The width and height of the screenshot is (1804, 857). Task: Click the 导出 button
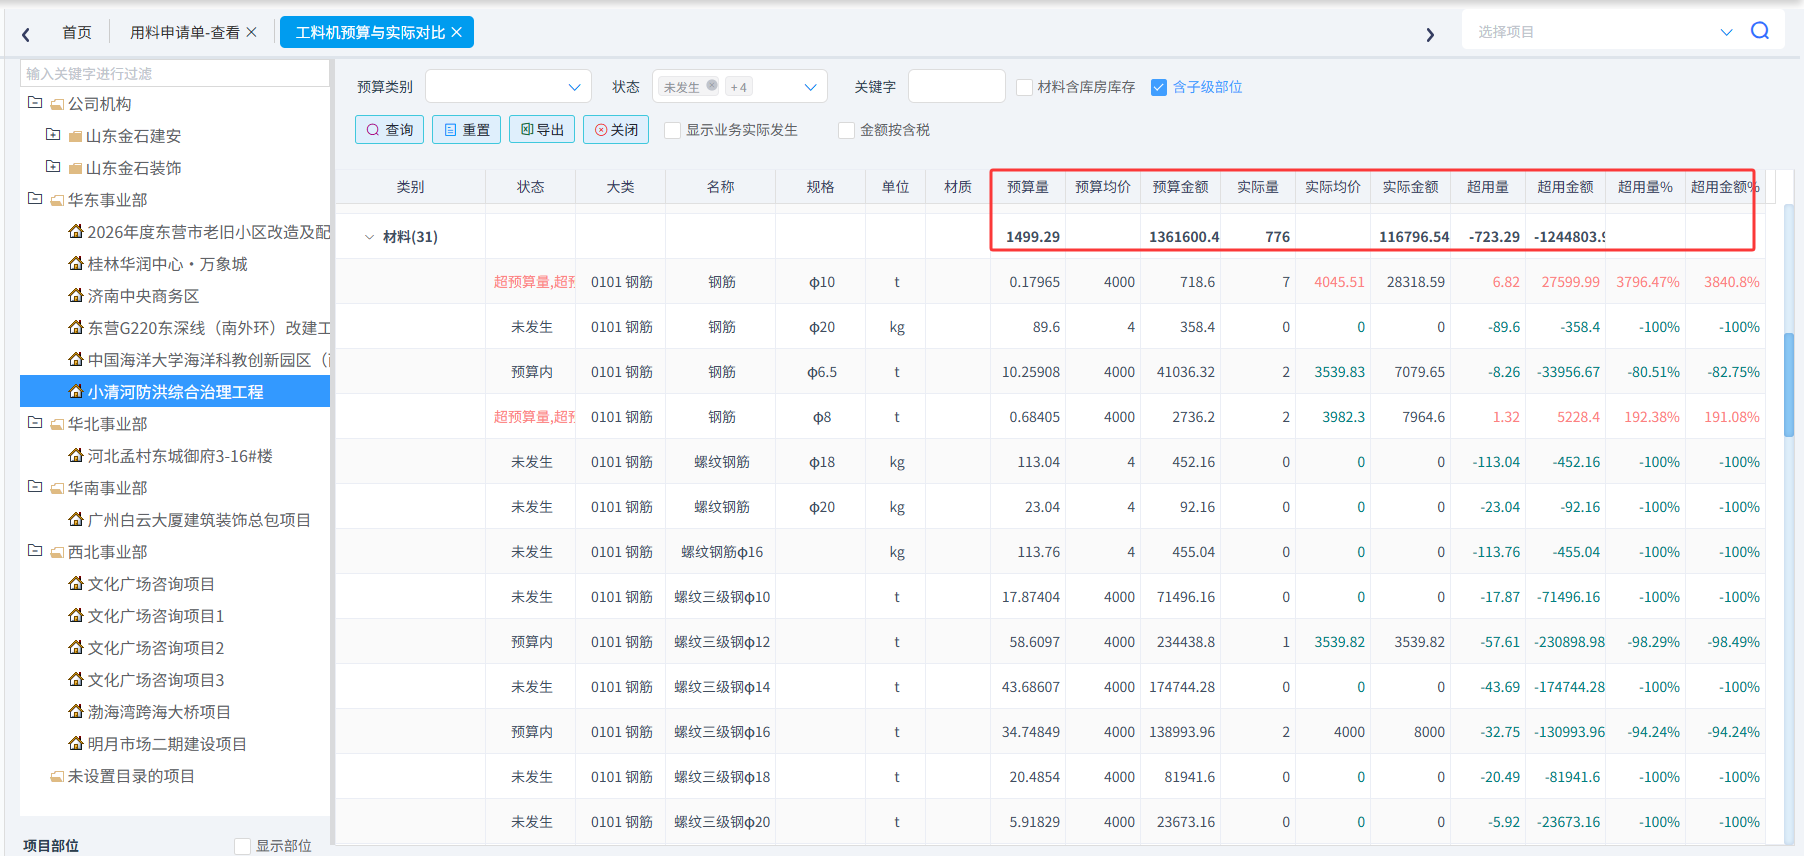point(542,130)
